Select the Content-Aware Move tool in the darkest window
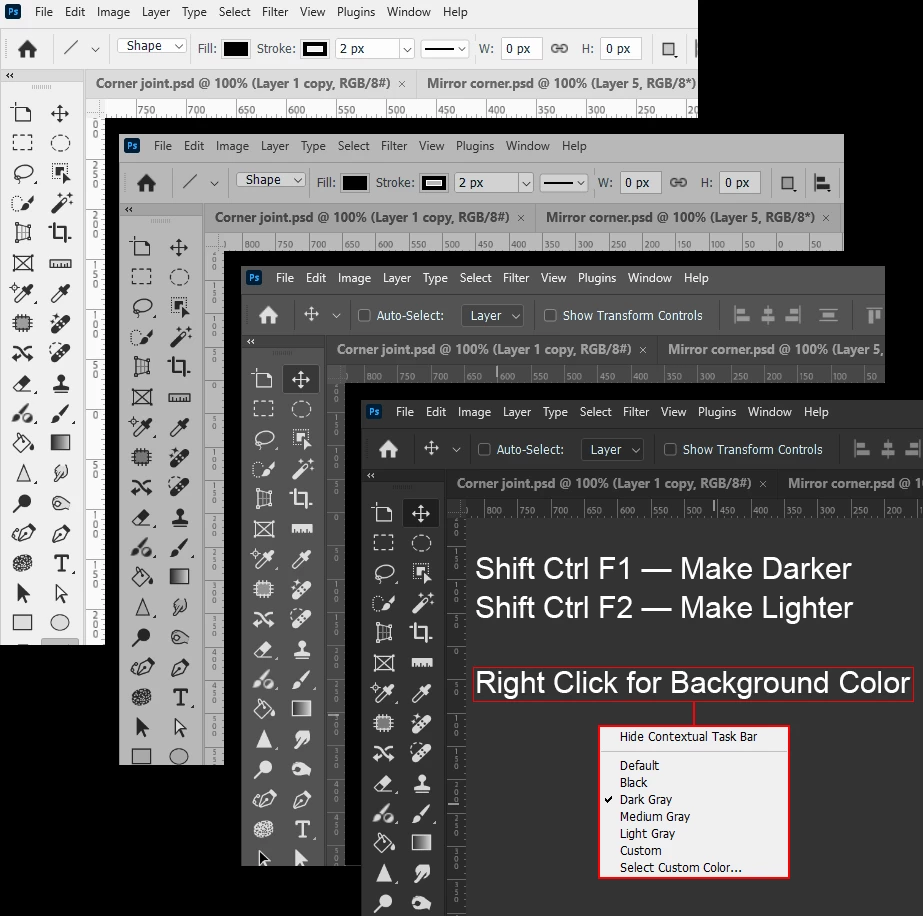923x916 pixels. click(383, 753)
